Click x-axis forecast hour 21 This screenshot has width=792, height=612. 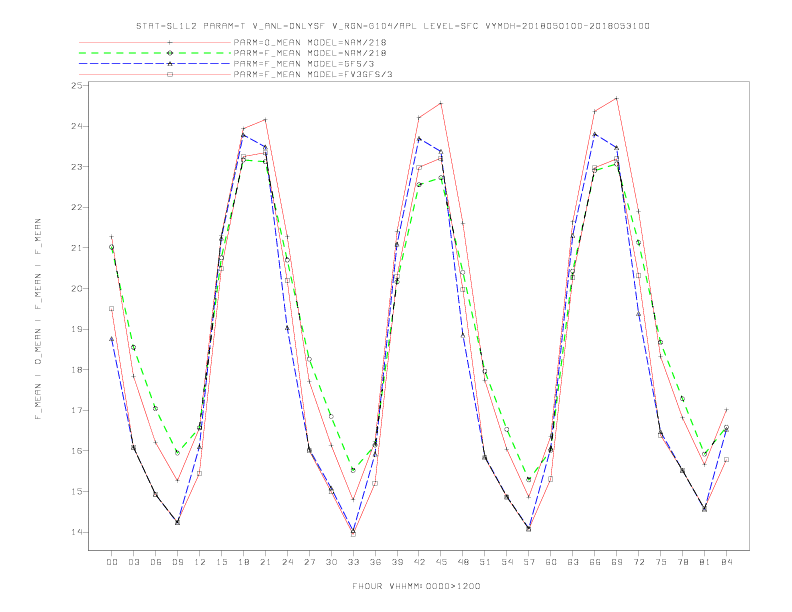coord(265,562)
